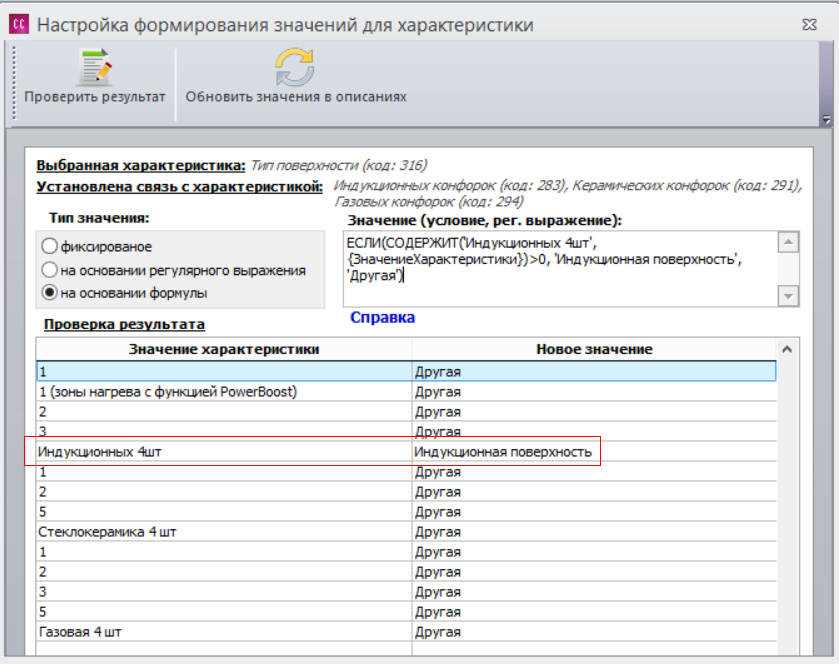The image size is (839, 664).
Task: Click Другая cell next to Газовая 4 шт
Action: tap(594, 632)
